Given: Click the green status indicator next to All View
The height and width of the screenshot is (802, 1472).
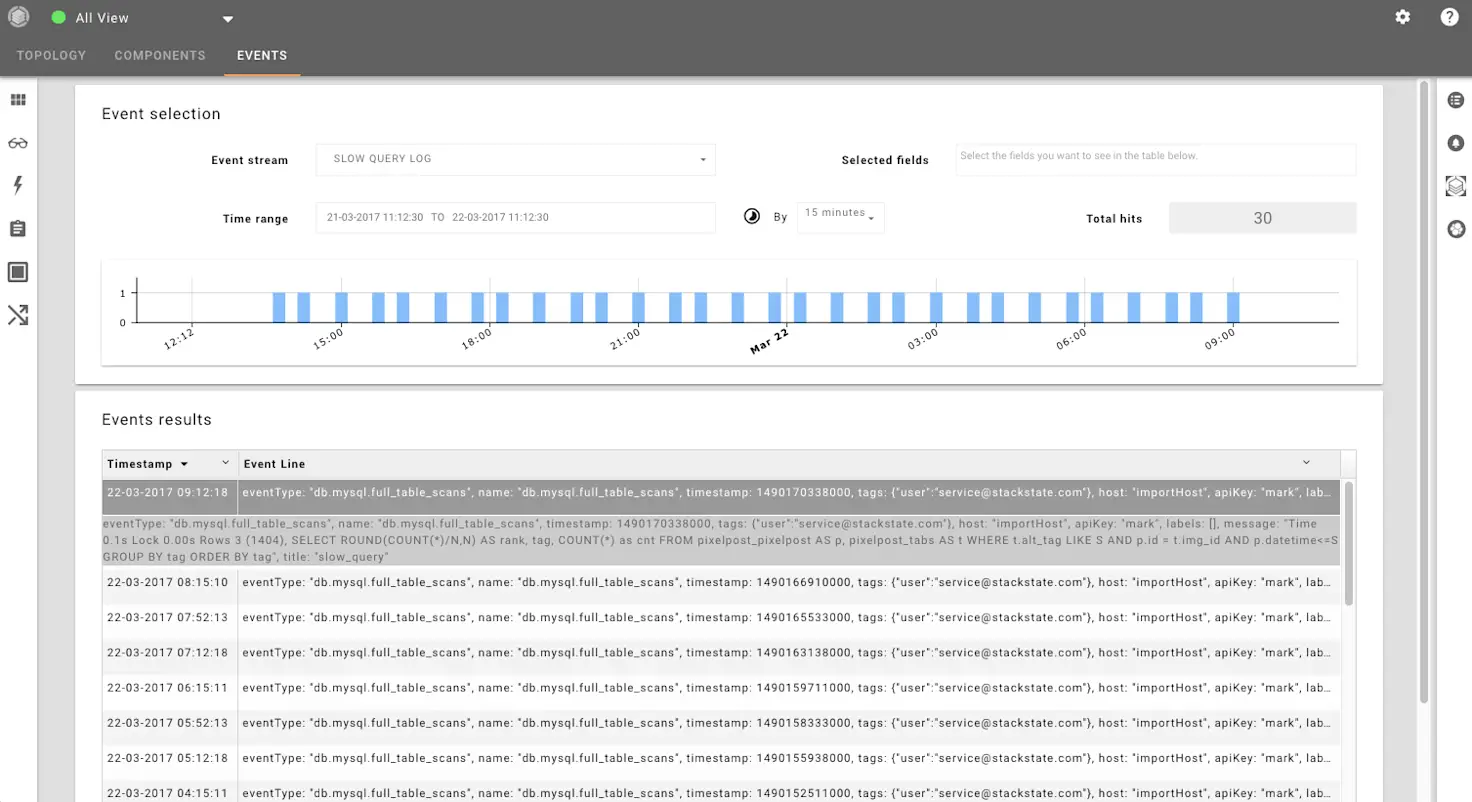Looking at the screenshot, I should [x=60, y=17].
